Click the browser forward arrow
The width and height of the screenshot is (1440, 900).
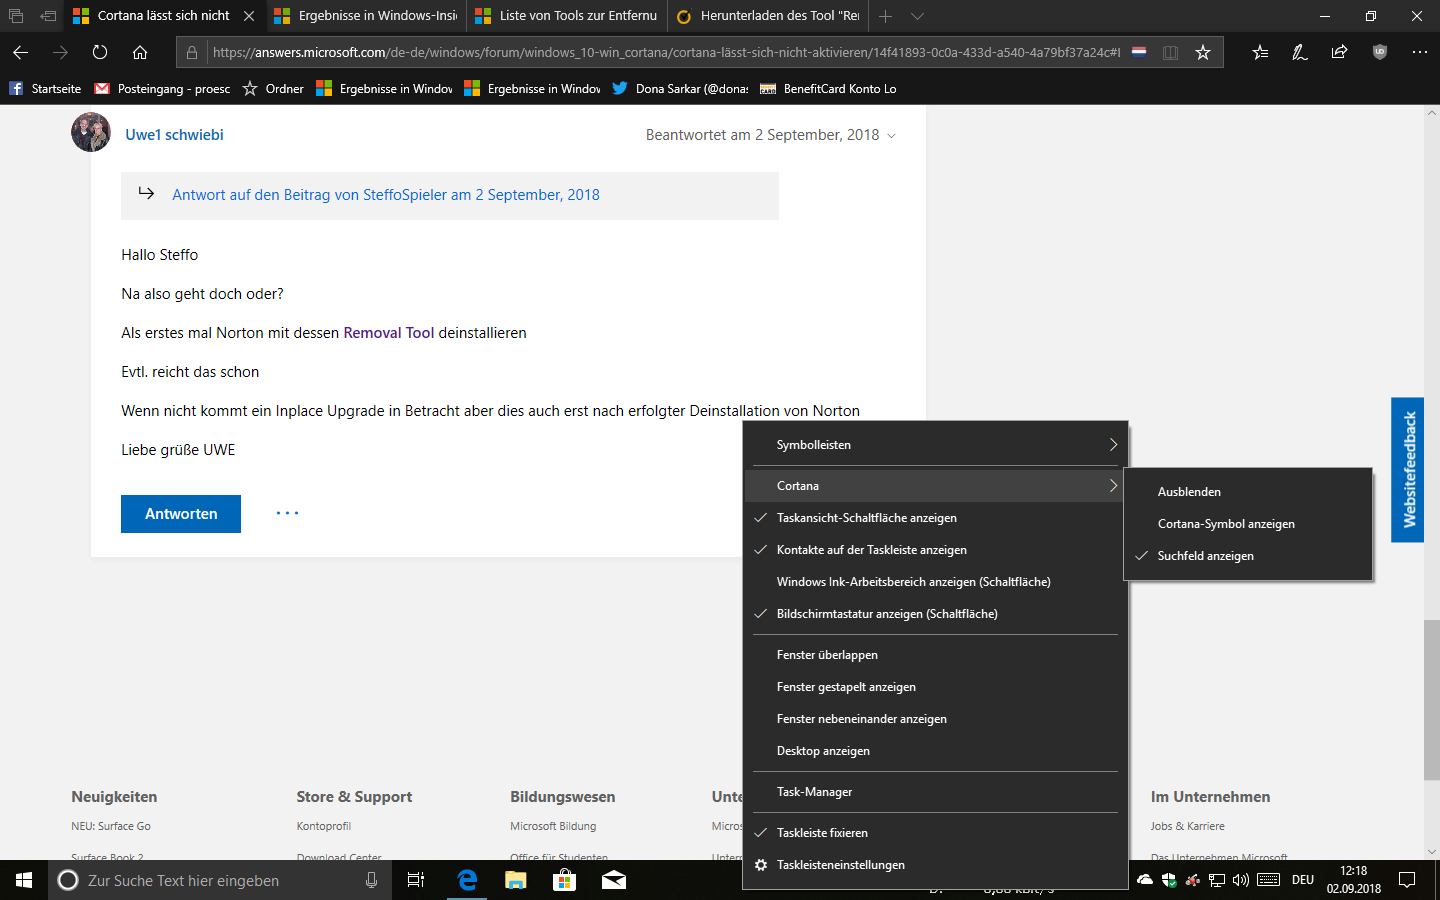(60, 52)
